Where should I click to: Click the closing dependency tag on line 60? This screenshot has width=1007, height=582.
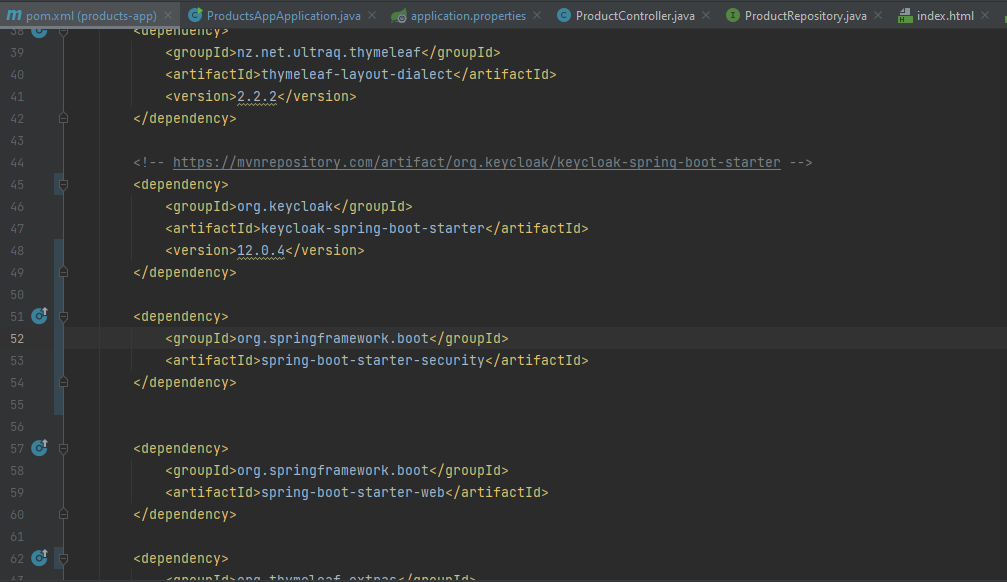[185, 514]
